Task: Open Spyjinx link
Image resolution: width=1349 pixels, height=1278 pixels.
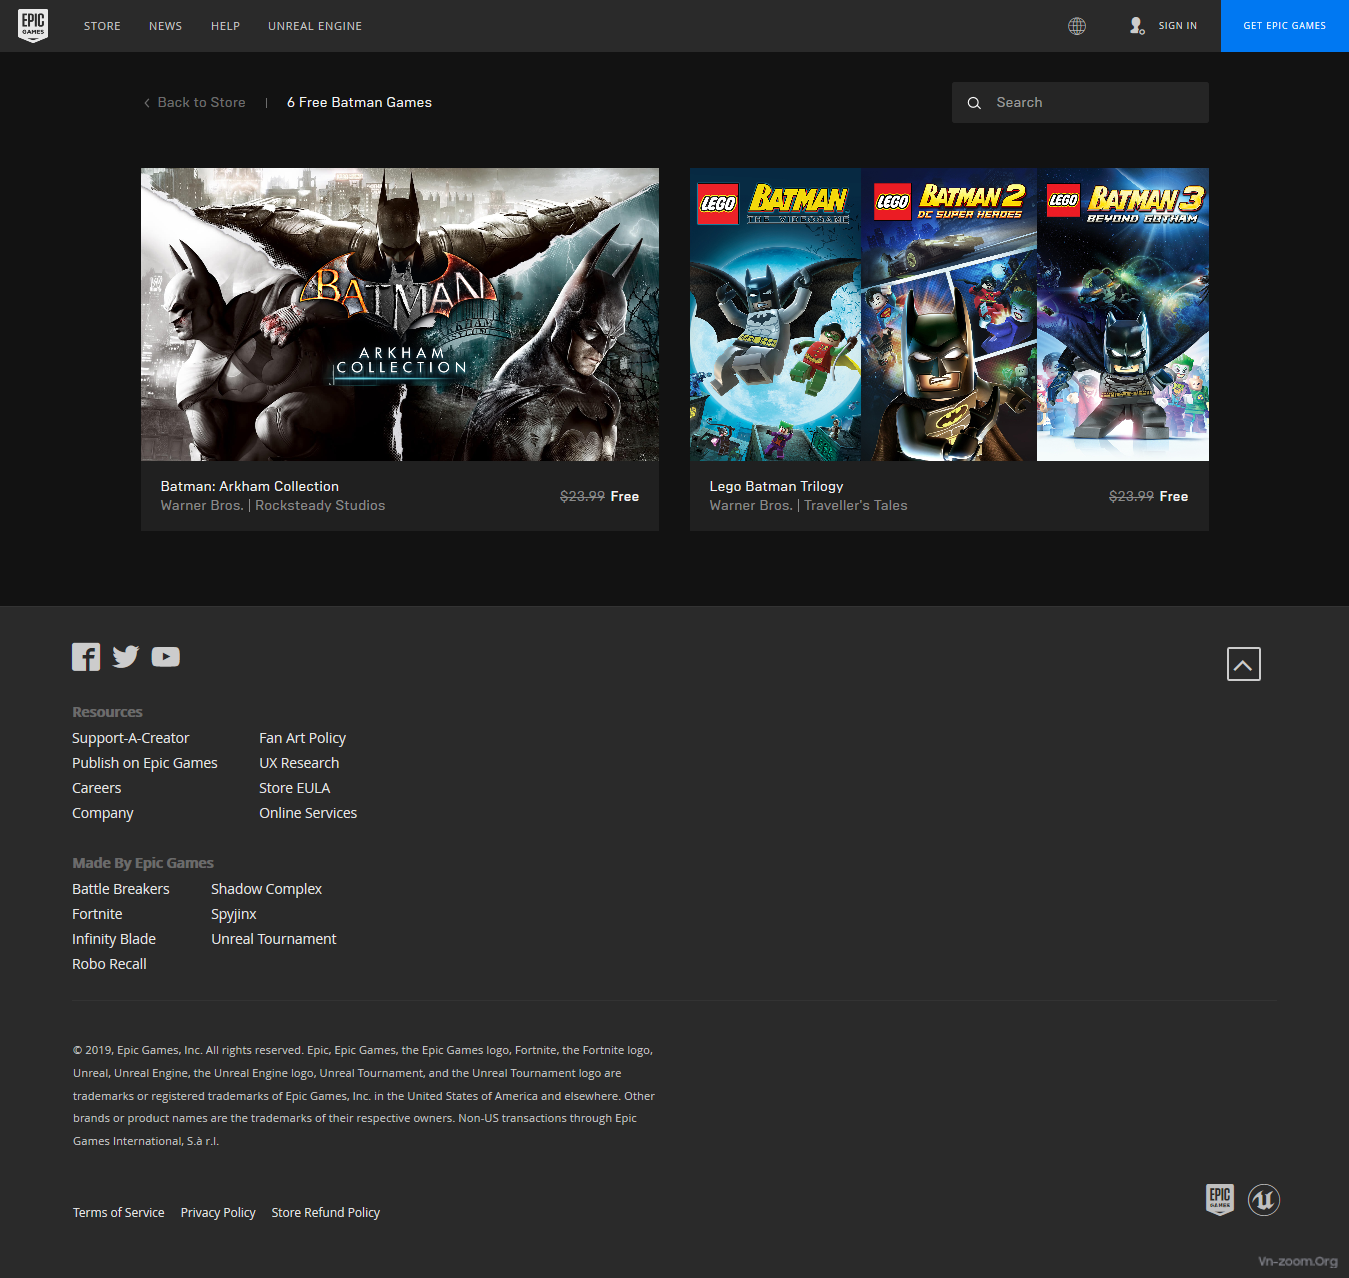Action: 234,914
